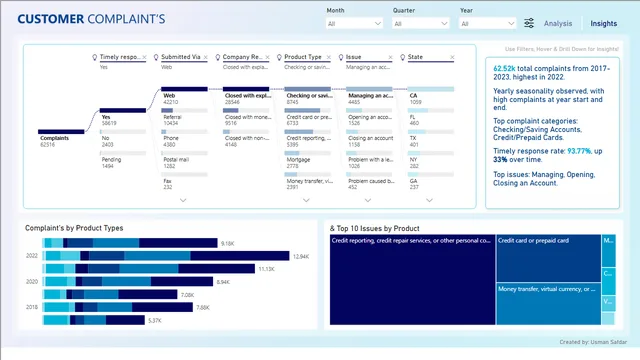Image resolution: width=640 pixels, height=360 pixels.
Task: Click the 93.77% timely response figure
Action: tap(579, 151)
